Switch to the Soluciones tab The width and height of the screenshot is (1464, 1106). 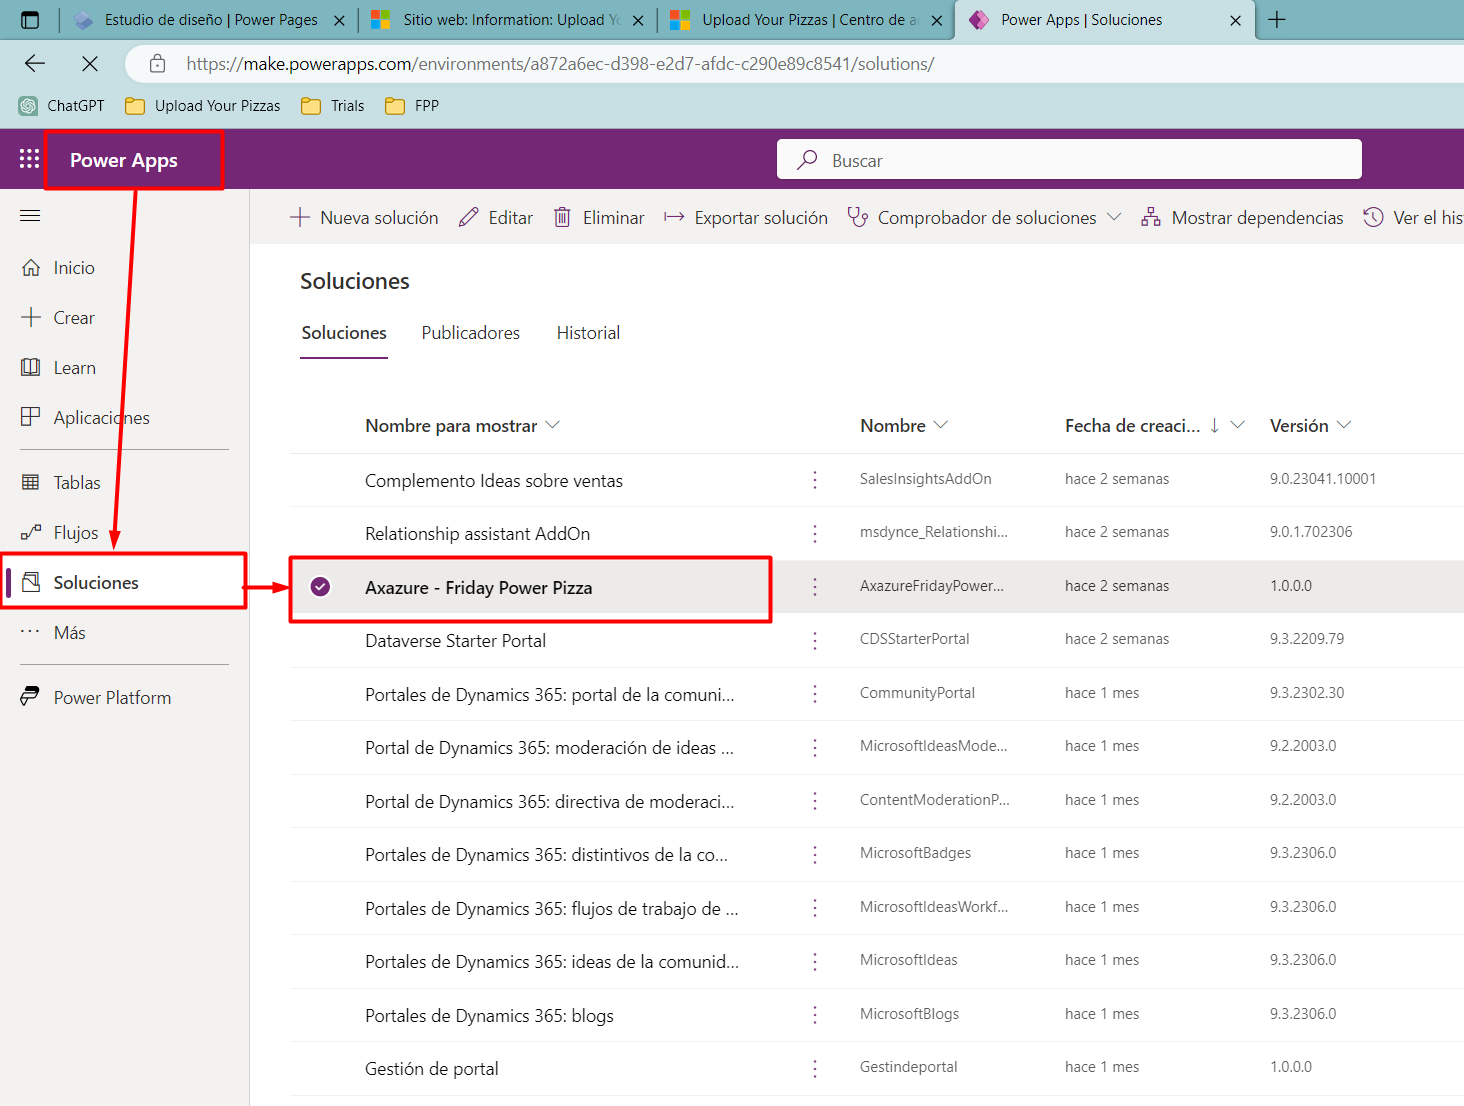344,333
